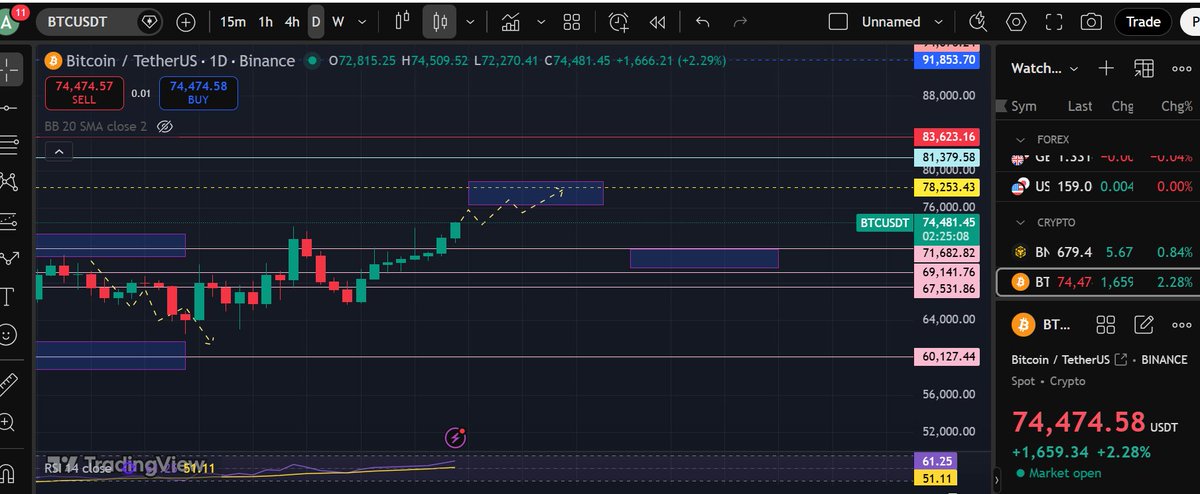Viewport: 1200px width, 494px height.
Task: Select the US 159.0 forex watchlist row
Action: [x=1098, y=187]
